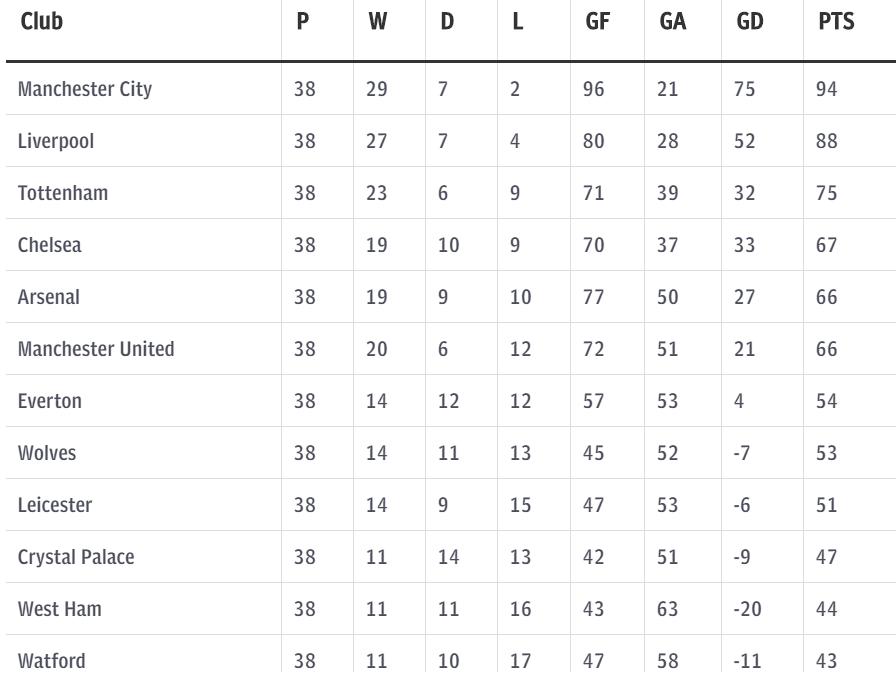Open the Chelsea club entry
This screenshot has width=896, height=696.
coord(50,245)
